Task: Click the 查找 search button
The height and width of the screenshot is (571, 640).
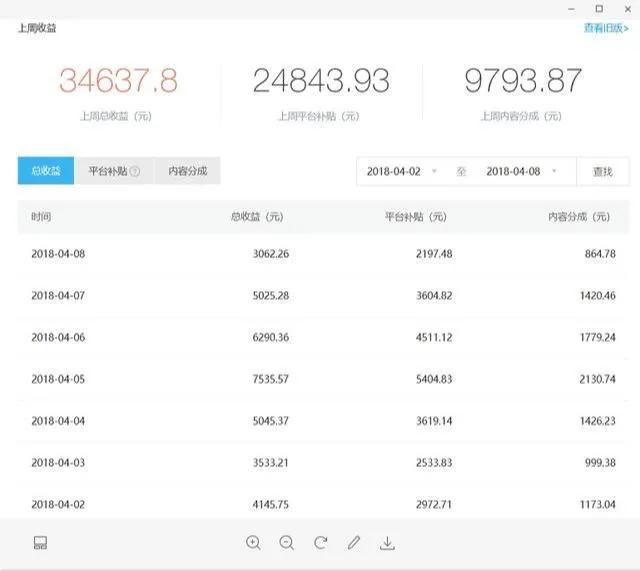Action: tap(602, 171)
